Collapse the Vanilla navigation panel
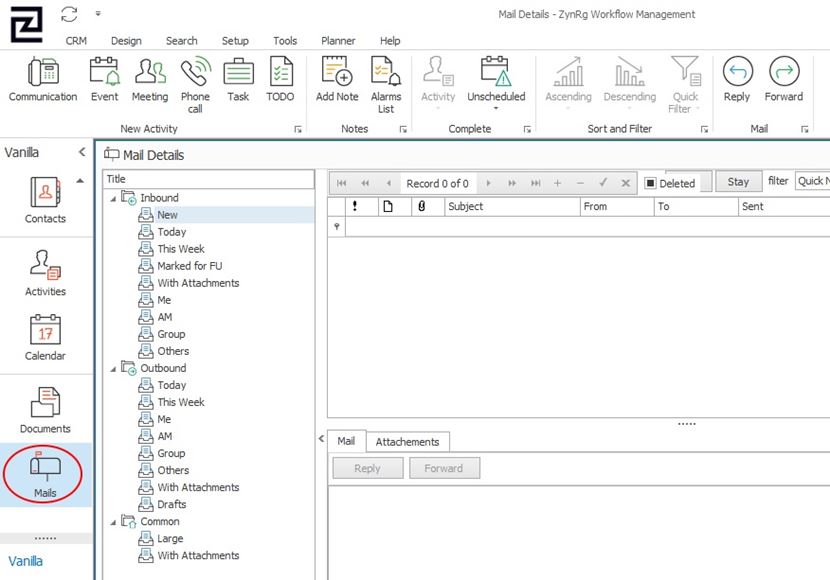Screen dimensions: 830x580 (82, 152)
